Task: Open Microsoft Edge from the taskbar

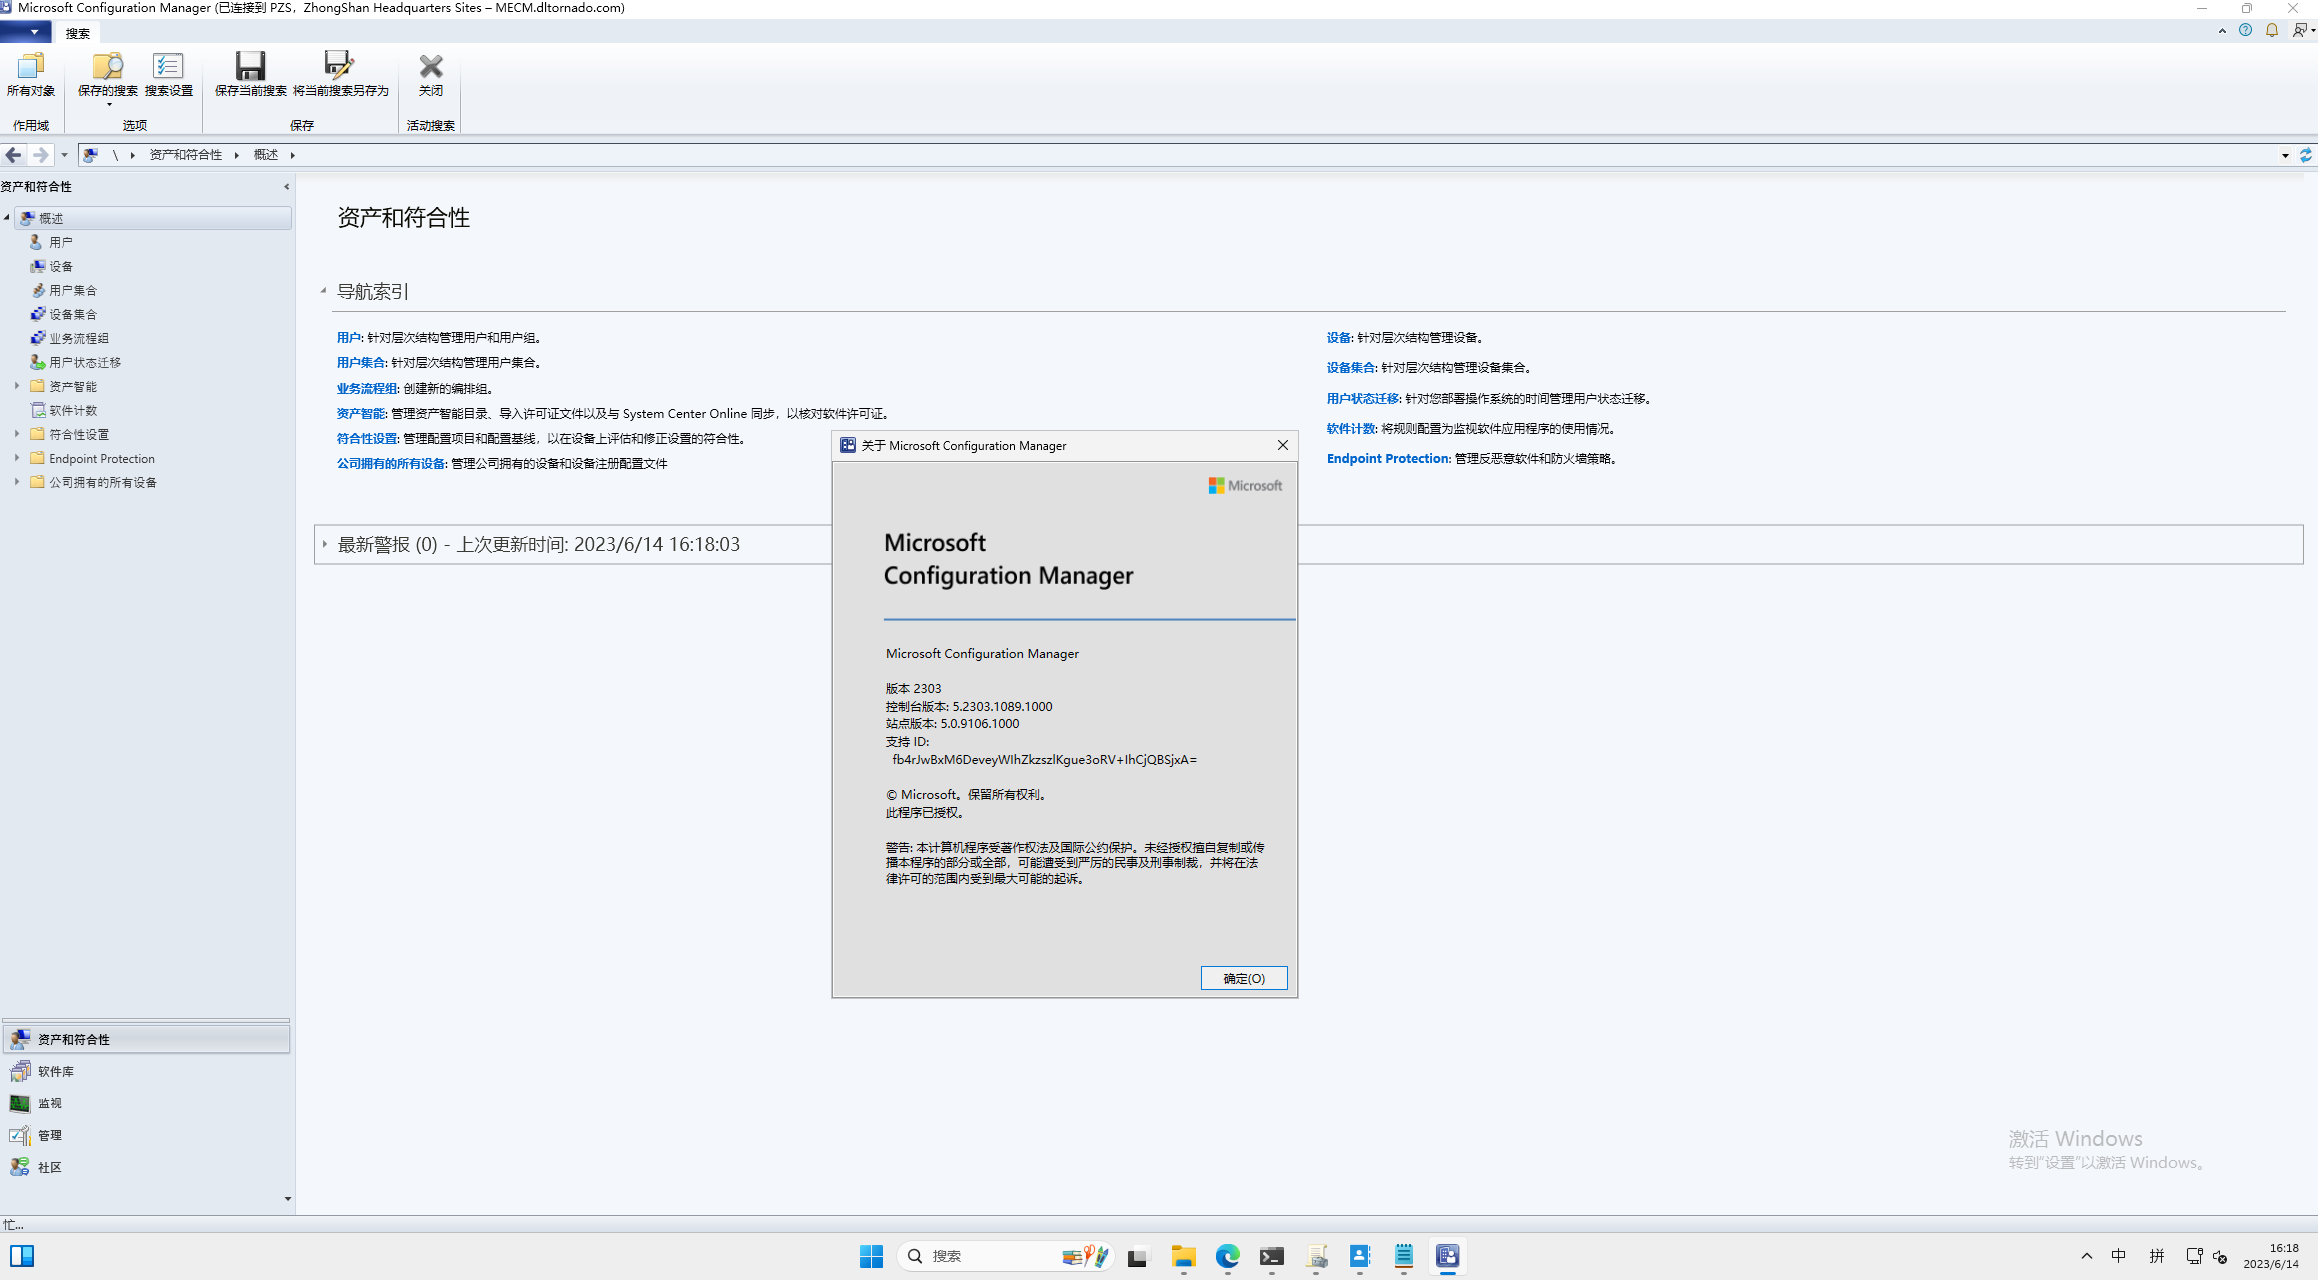Action: click(1227, 1256)
